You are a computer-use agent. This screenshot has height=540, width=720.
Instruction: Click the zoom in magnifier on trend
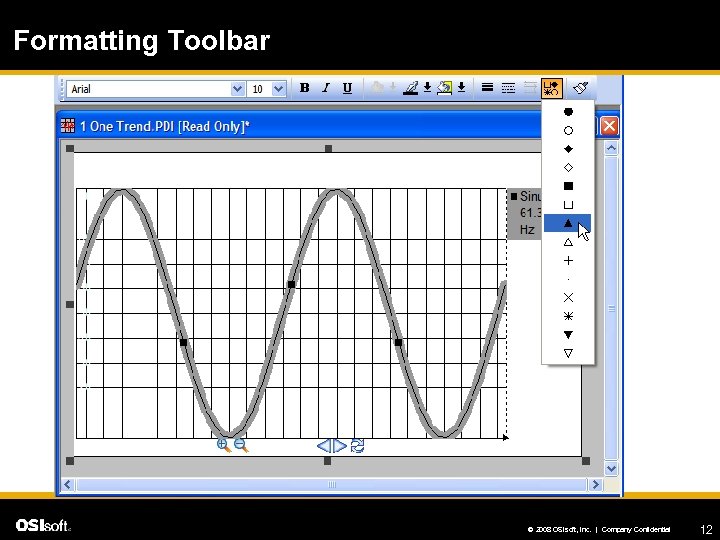pos(224,445)
